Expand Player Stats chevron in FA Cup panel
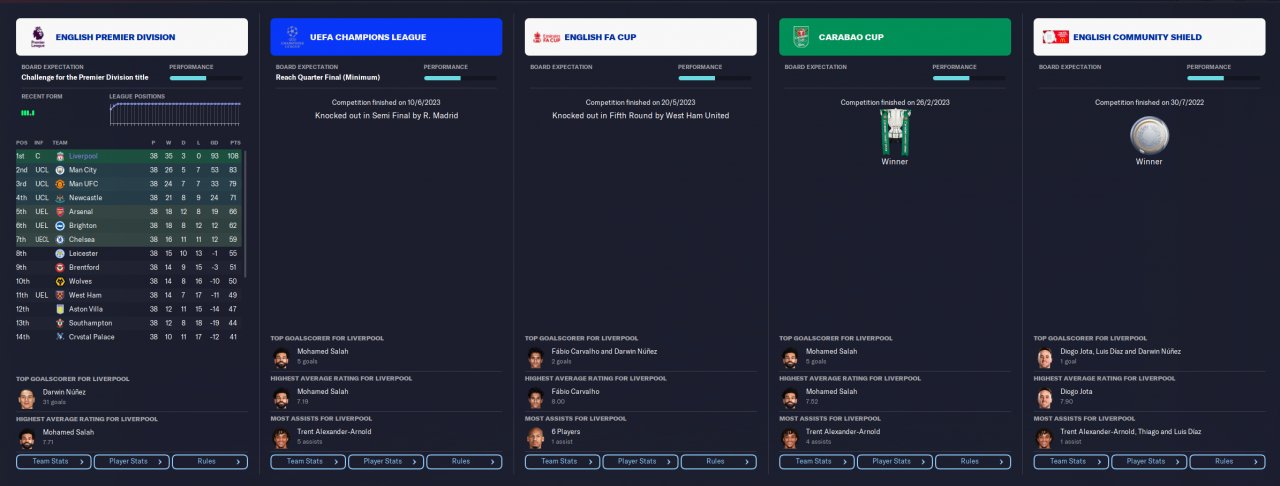This screenshot has width=1280, height=486. pyautogui.click(x=670, y=461)
